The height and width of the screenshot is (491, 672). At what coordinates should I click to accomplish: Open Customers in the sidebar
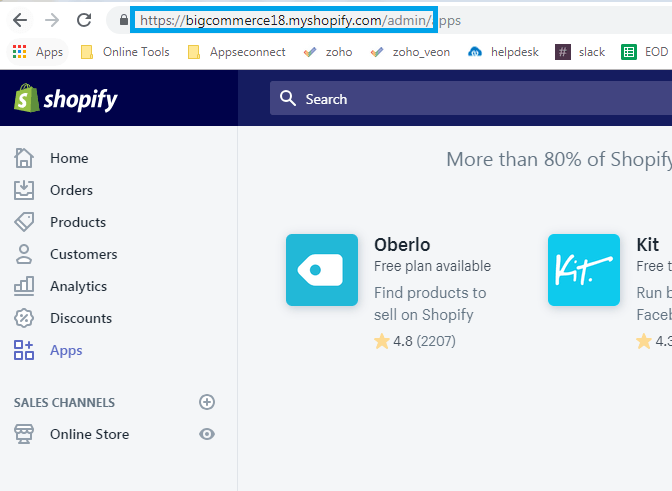point(84,254)
